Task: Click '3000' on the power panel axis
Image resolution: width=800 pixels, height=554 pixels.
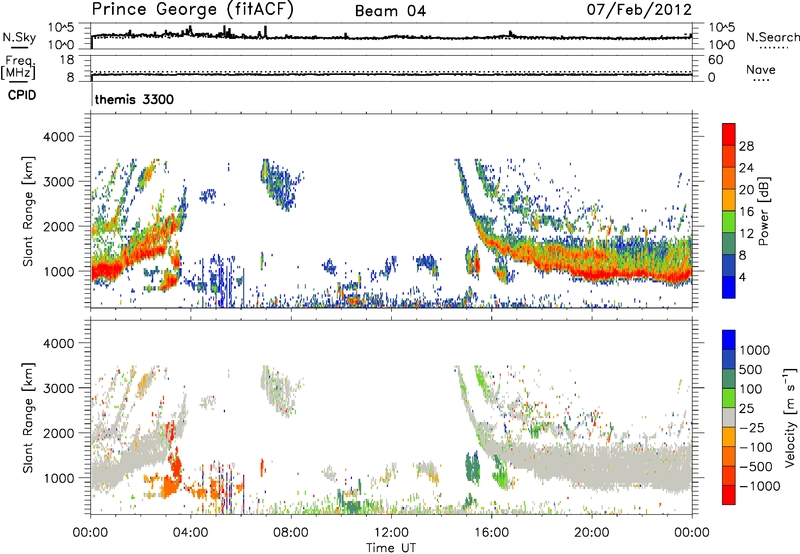Action: (58, 182)
